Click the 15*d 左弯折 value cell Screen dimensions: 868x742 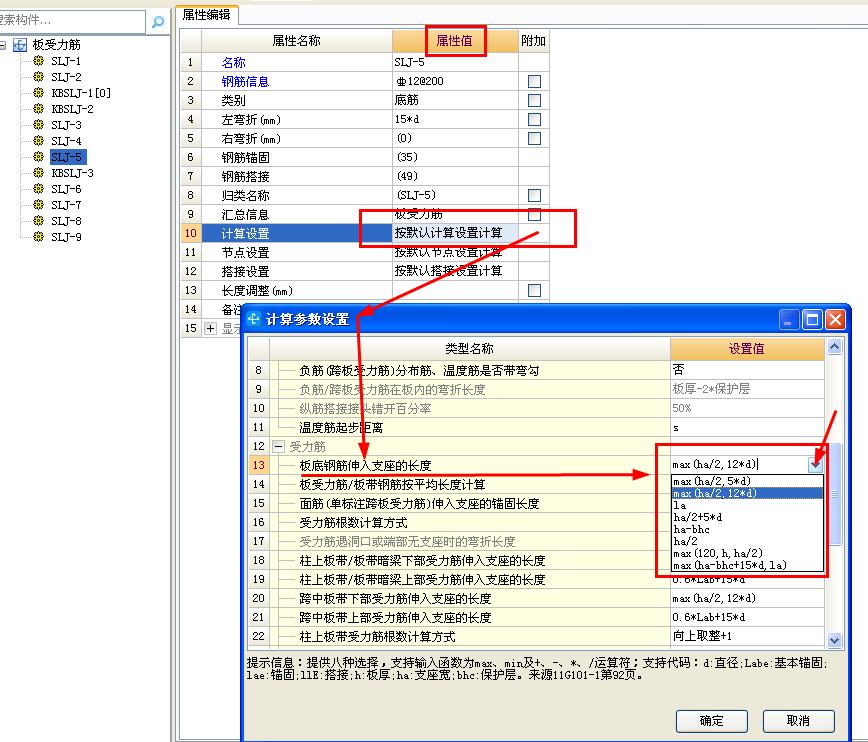[x=455, y=119]
